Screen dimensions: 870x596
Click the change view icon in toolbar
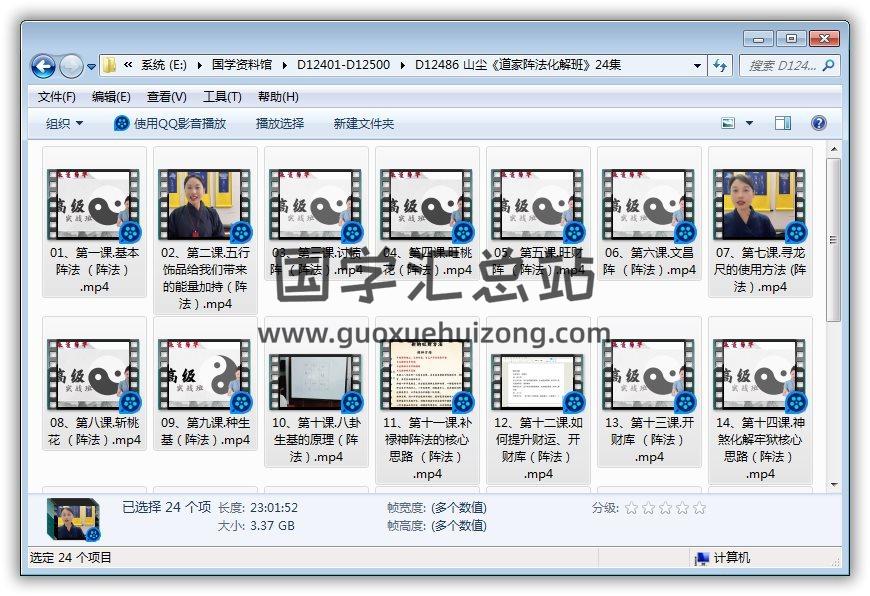(x=729, y=123)
